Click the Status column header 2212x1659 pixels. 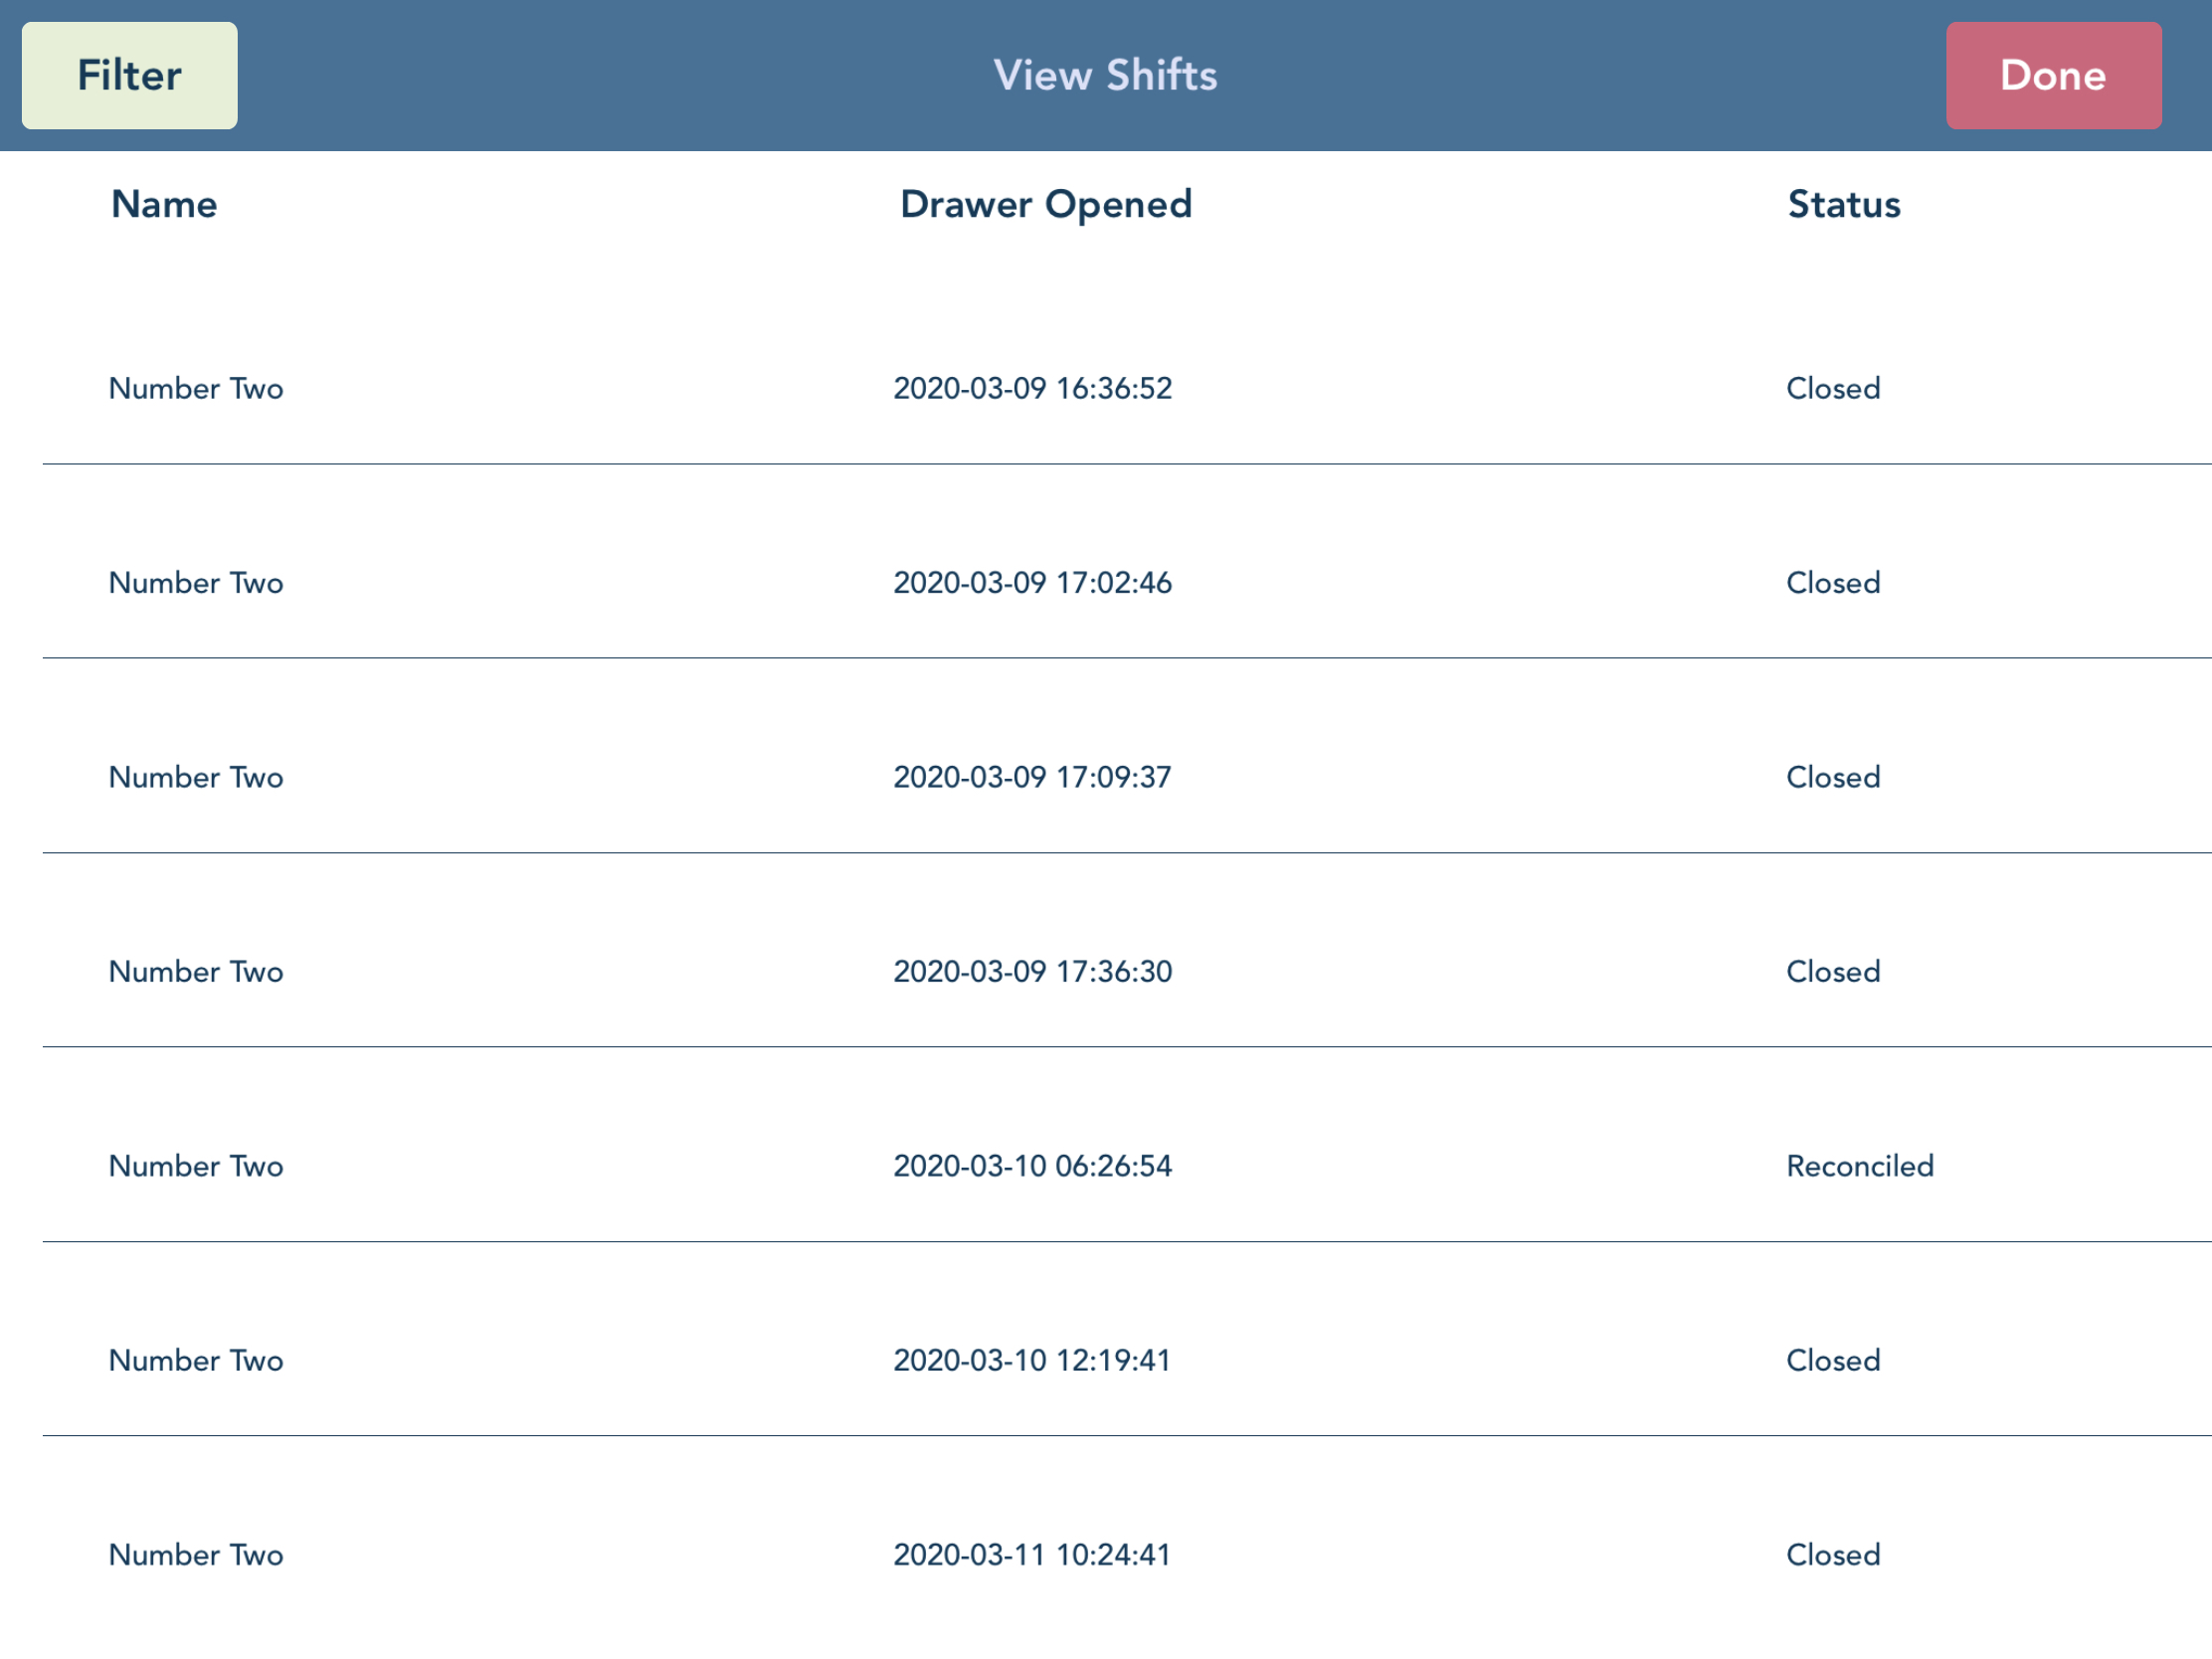[1843, 204]
